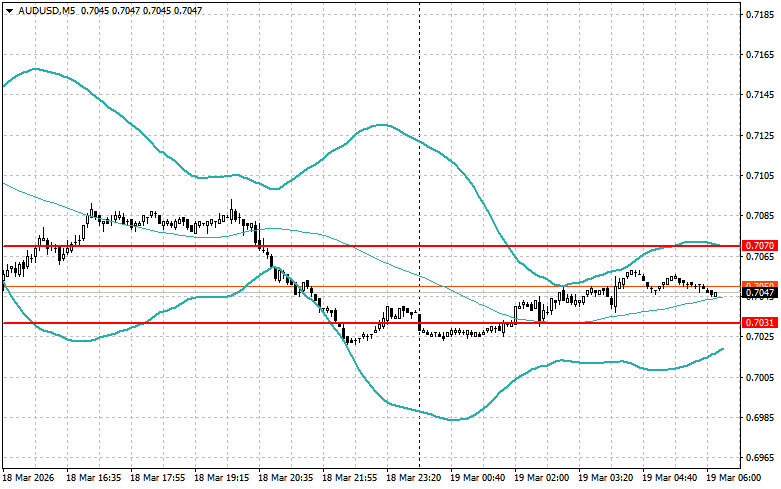The image size is (781, 489).
Task: Click the 18 Mar 17:55 time label
Action: 157,478
